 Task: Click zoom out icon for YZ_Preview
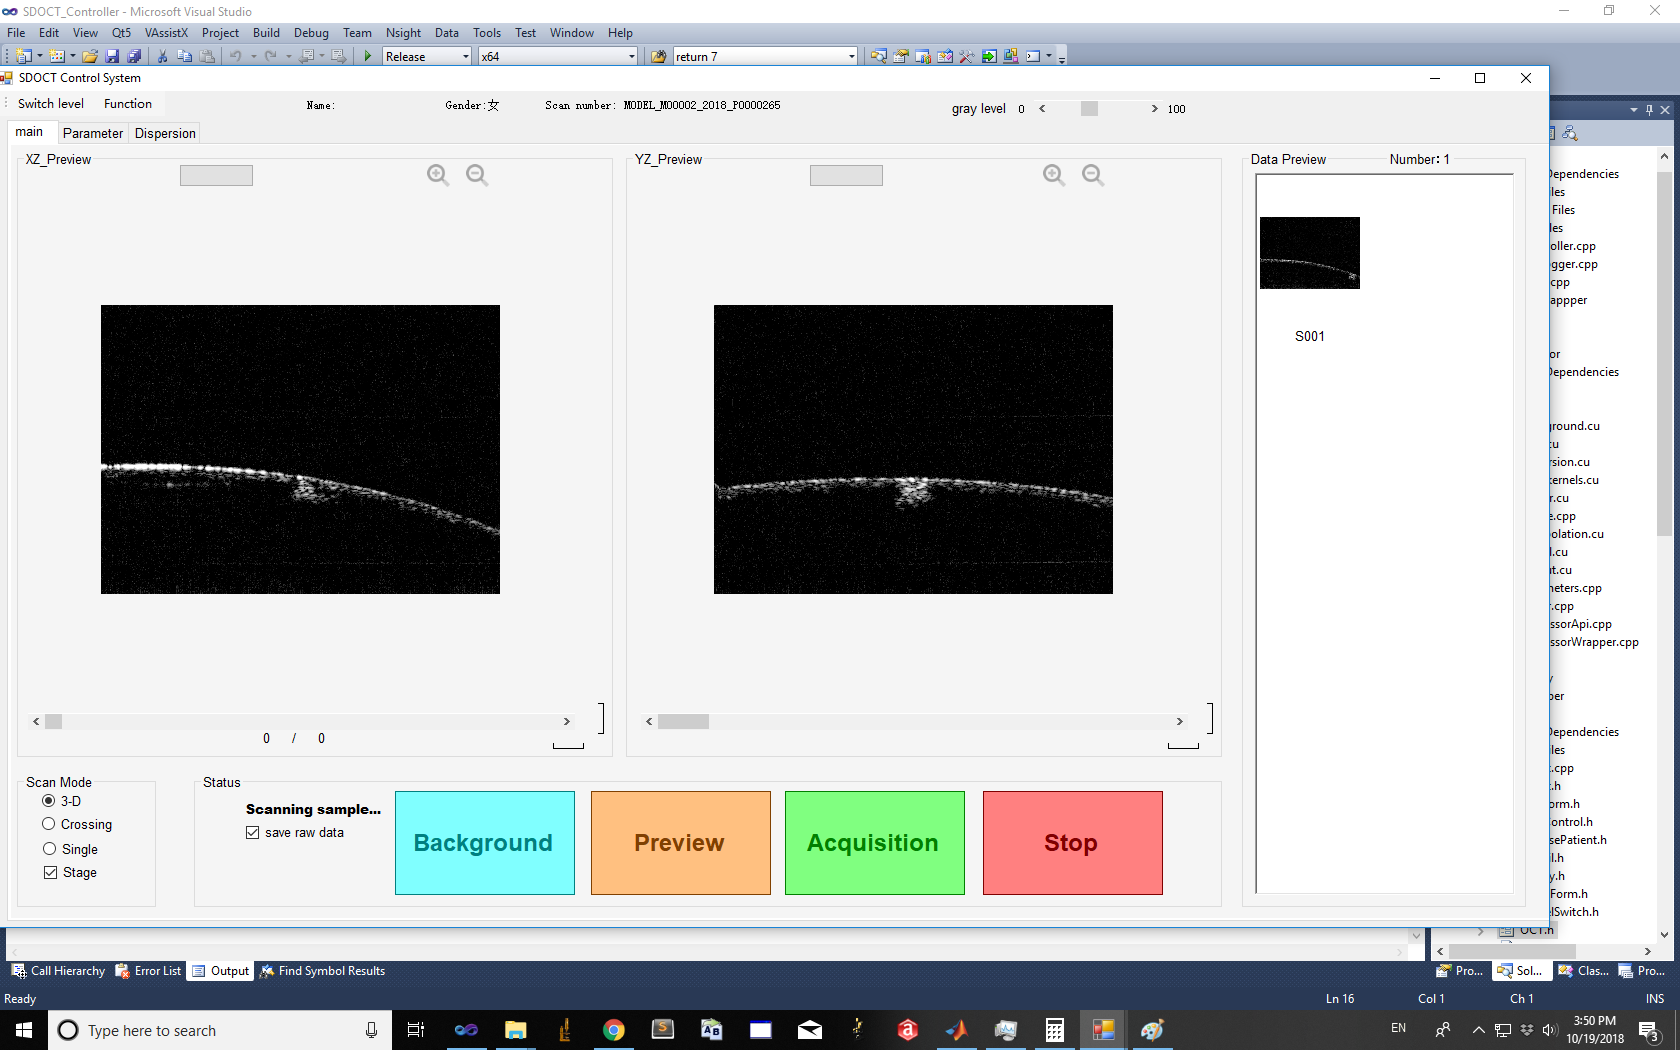point(1093,175)
